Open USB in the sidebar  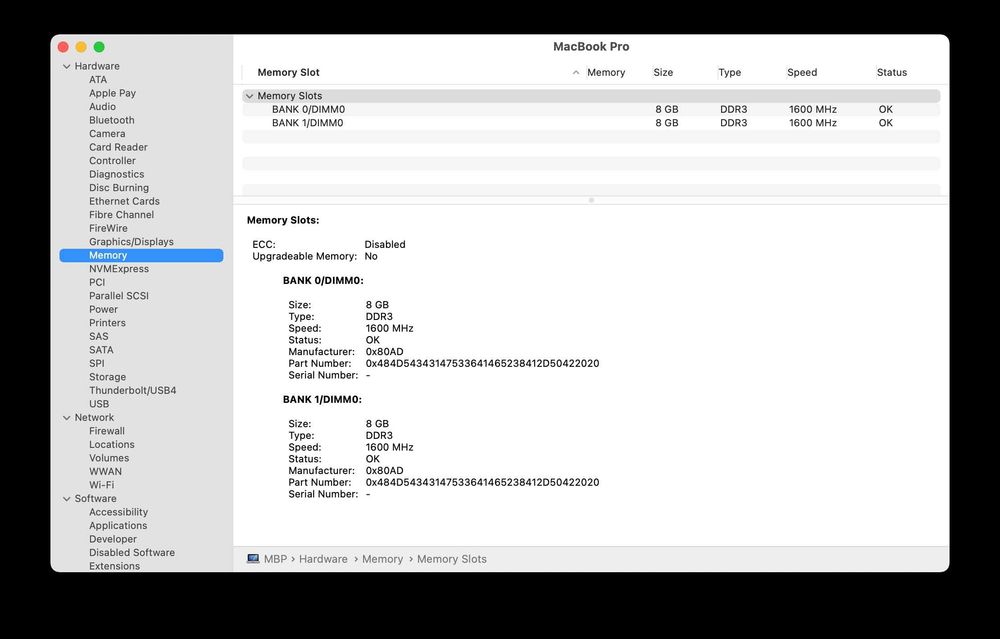click(99, 404)
